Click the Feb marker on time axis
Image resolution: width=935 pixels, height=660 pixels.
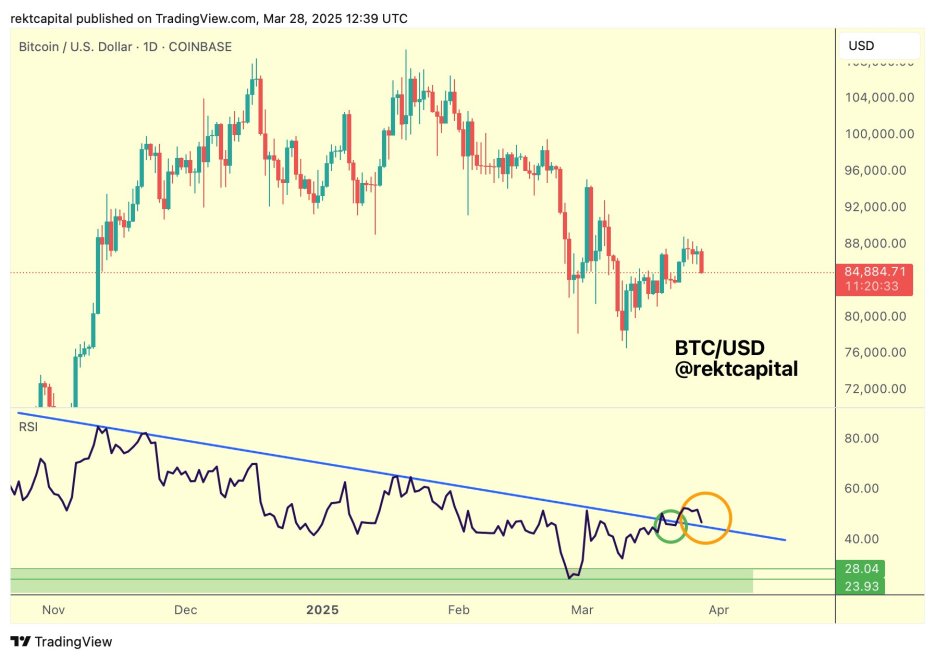tap(459, 610)
